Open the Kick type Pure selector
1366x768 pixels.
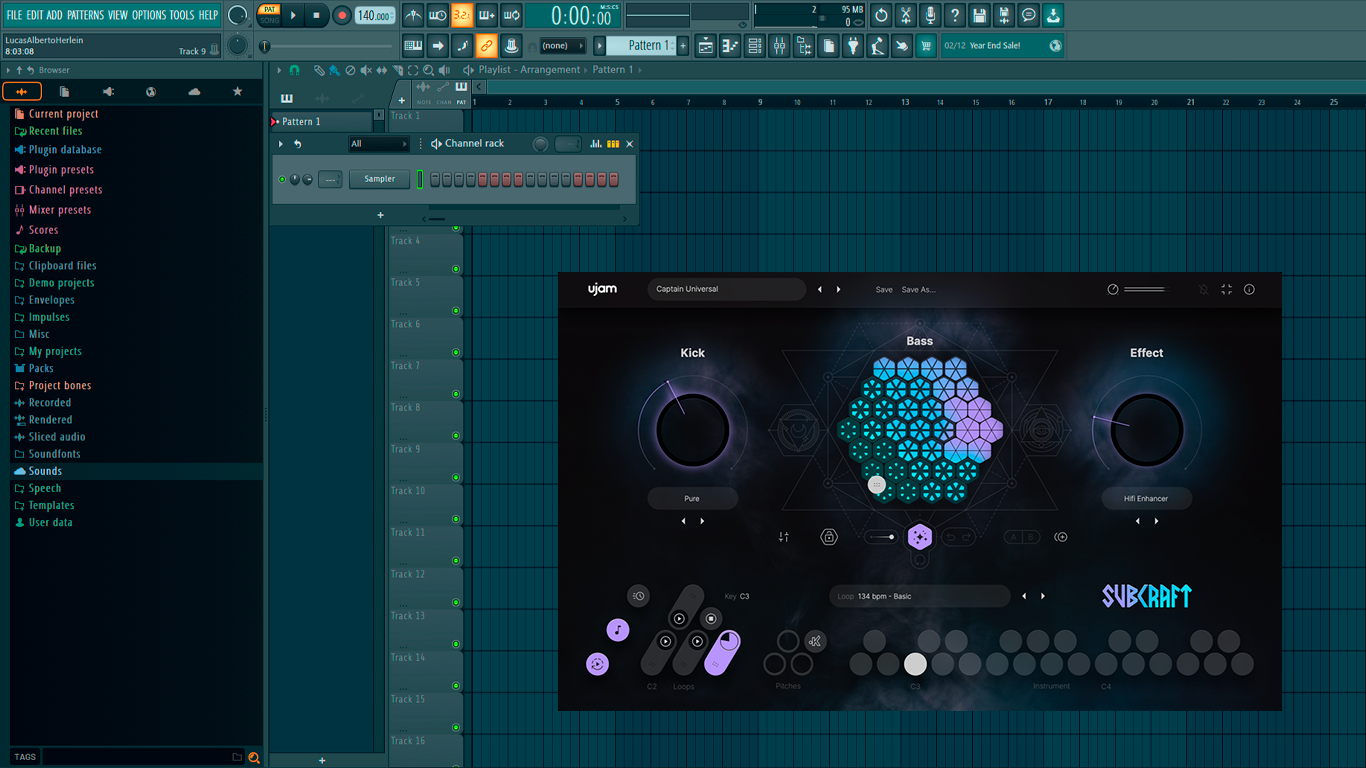[692, 498]
